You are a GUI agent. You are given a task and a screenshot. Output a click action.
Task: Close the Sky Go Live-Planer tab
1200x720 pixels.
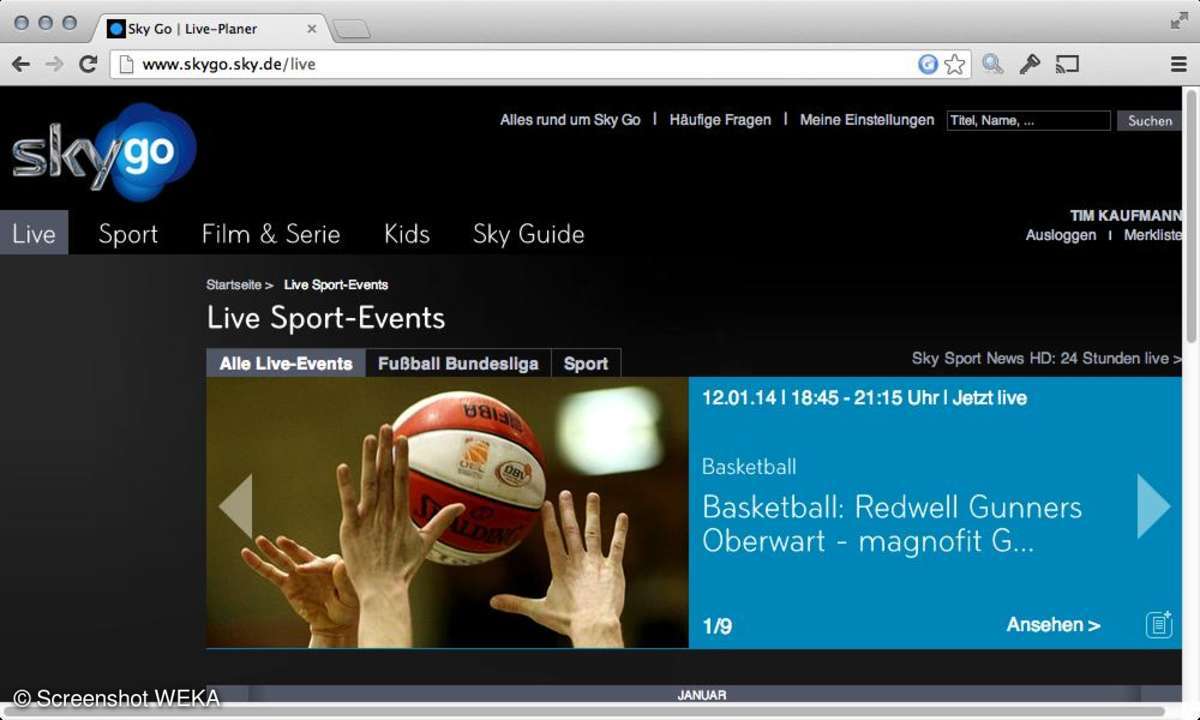coord(312,29)
